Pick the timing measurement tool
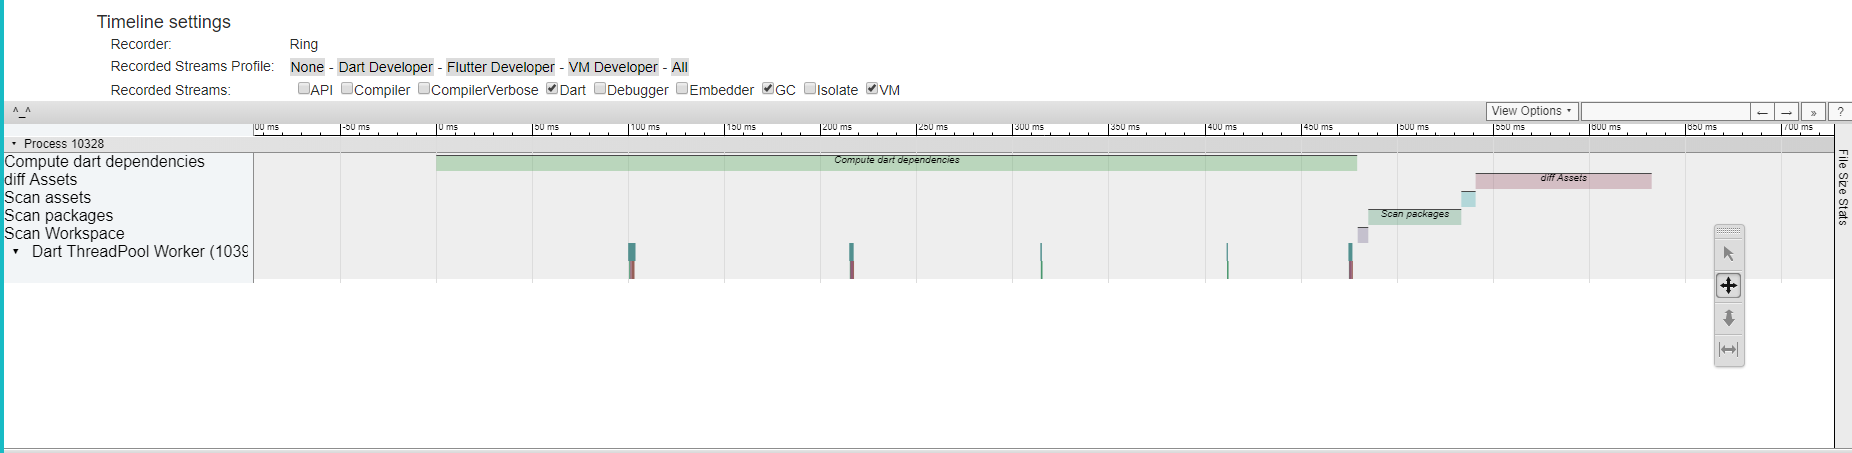 [1729, 350]
